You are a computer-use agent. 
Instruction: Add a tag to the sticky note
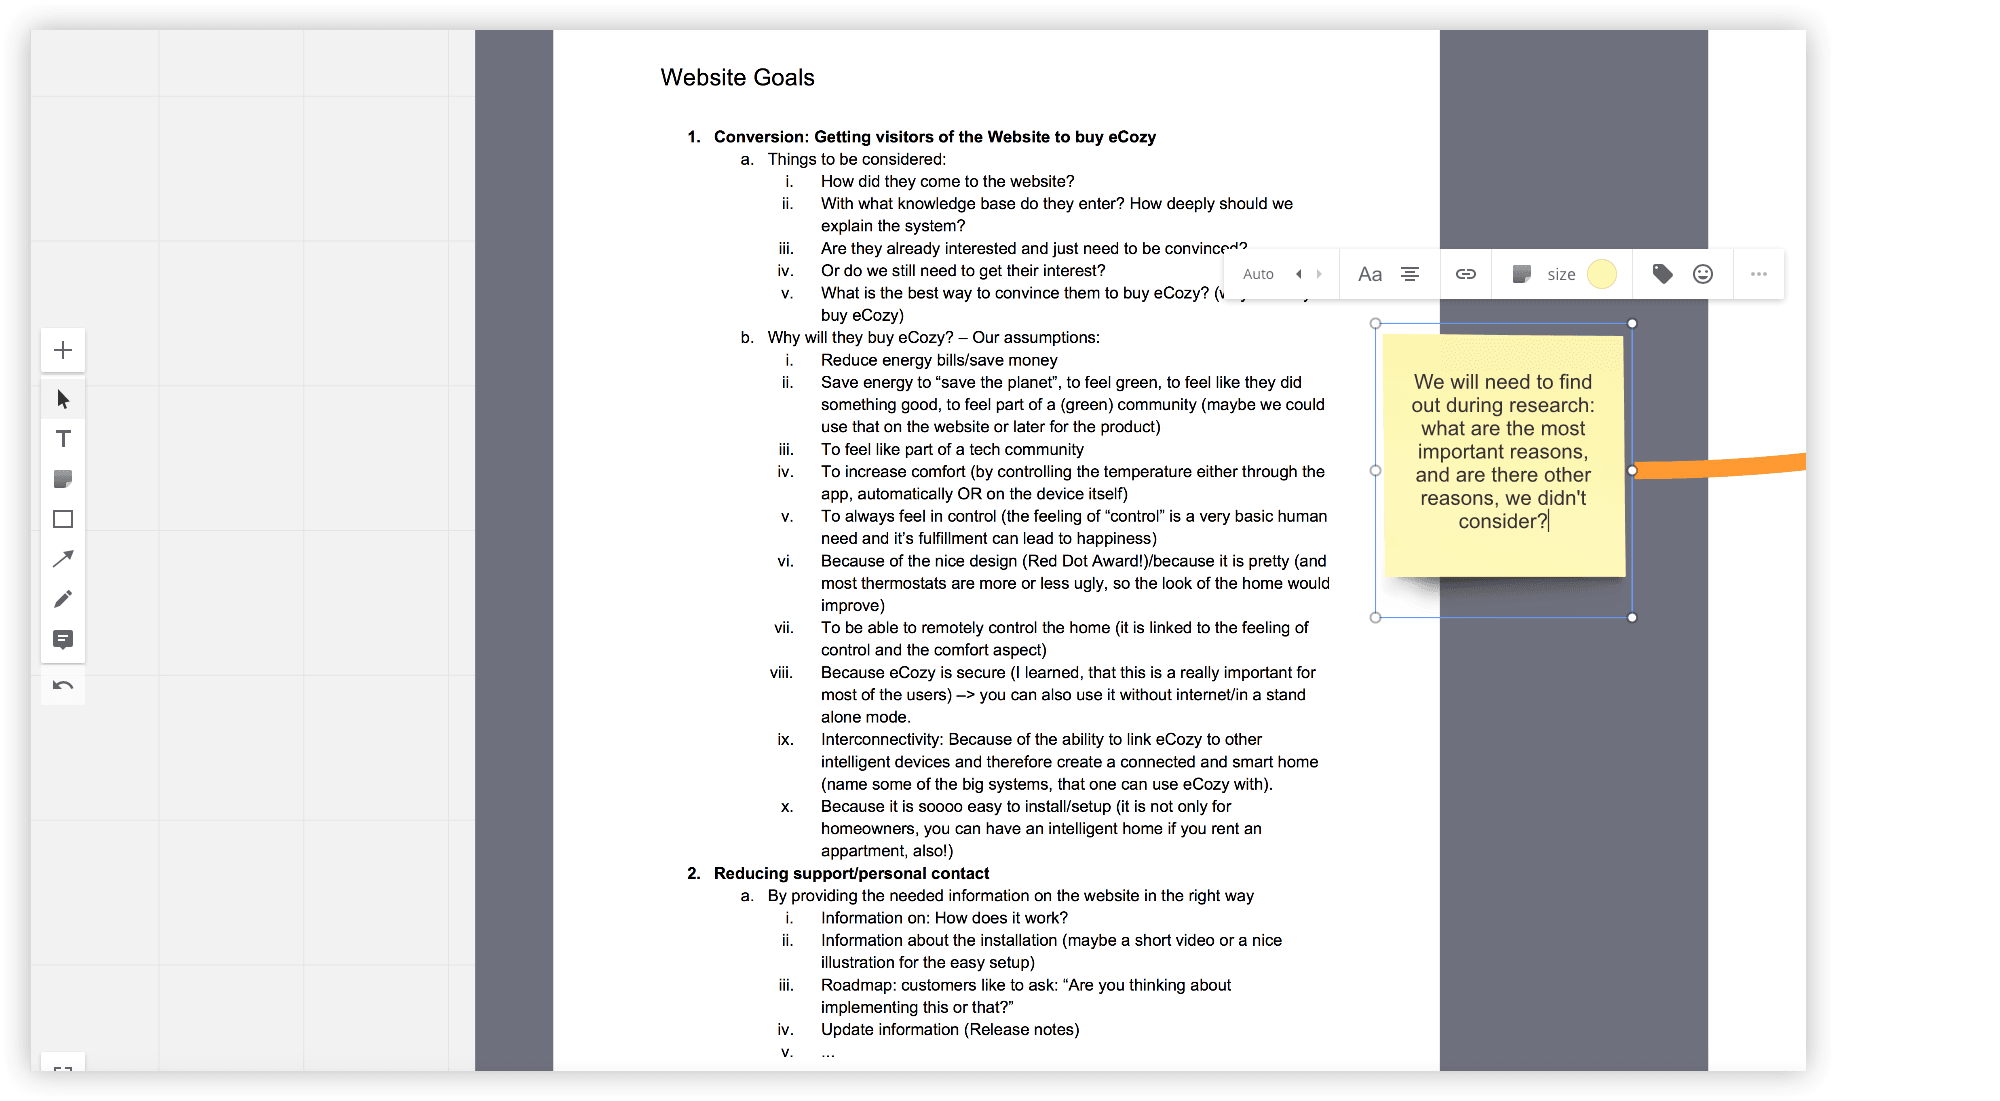pos(1663,274)
